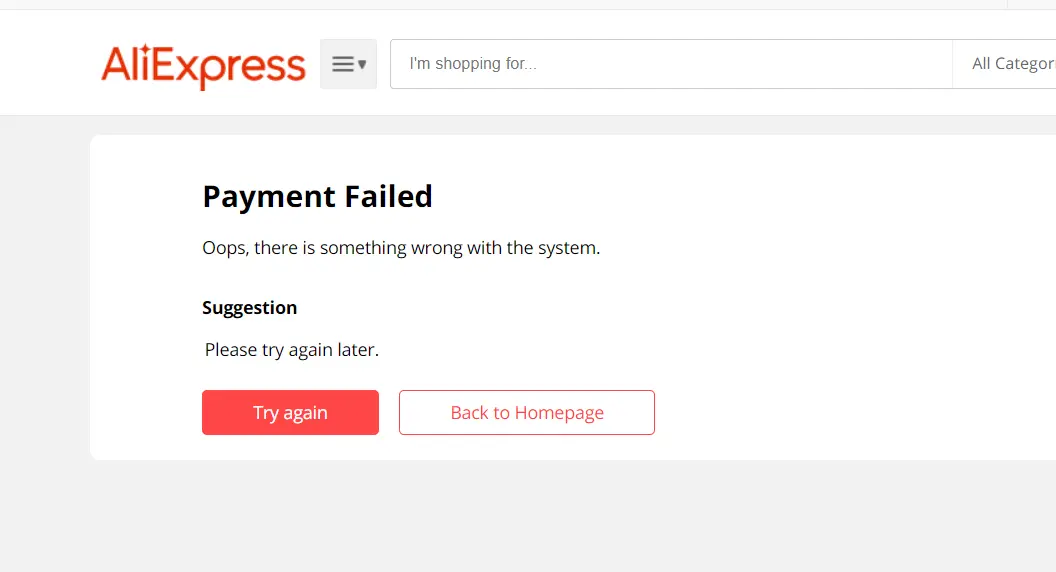
Task: Expand the small arrow beside hamburger icon
Action: click(x=362, y=65)
